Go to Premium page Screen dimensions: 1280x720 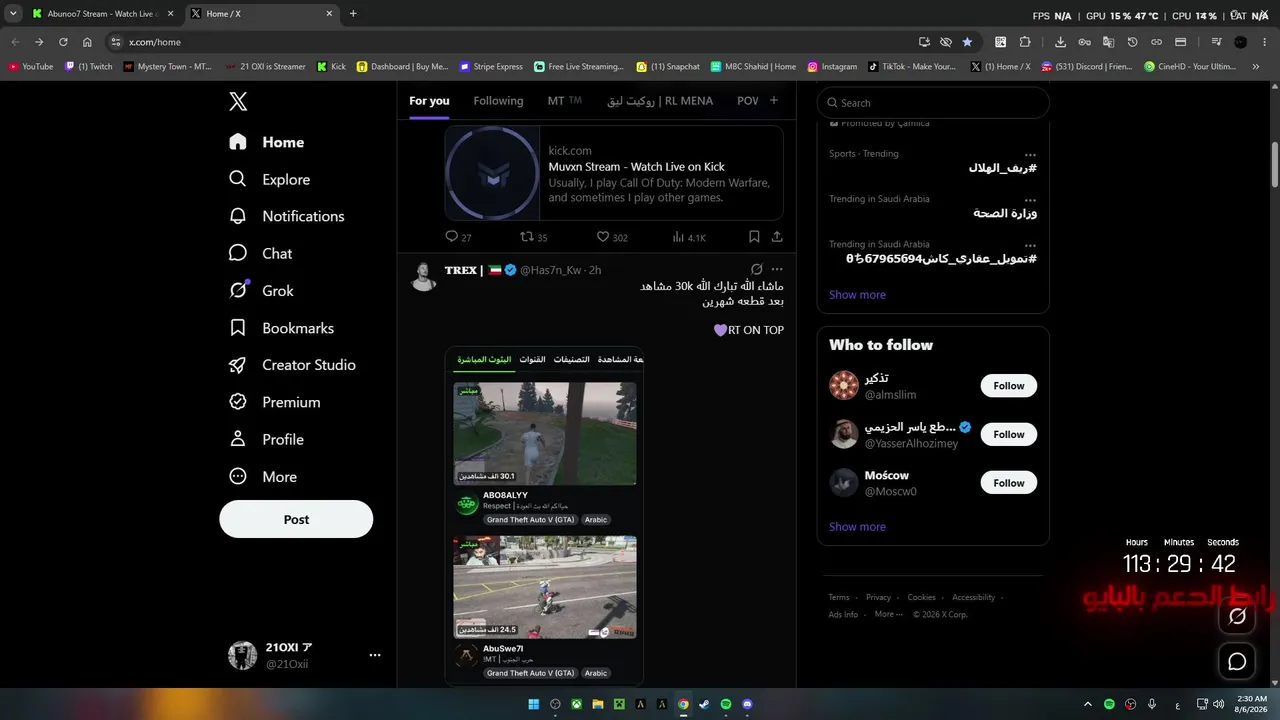click(275, 402)
